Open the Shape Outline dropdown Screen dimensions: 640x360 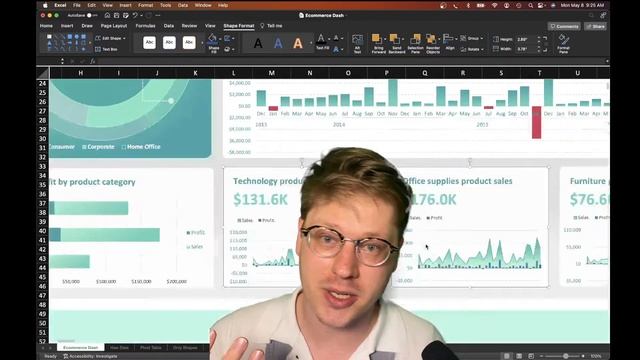(229, 38)
